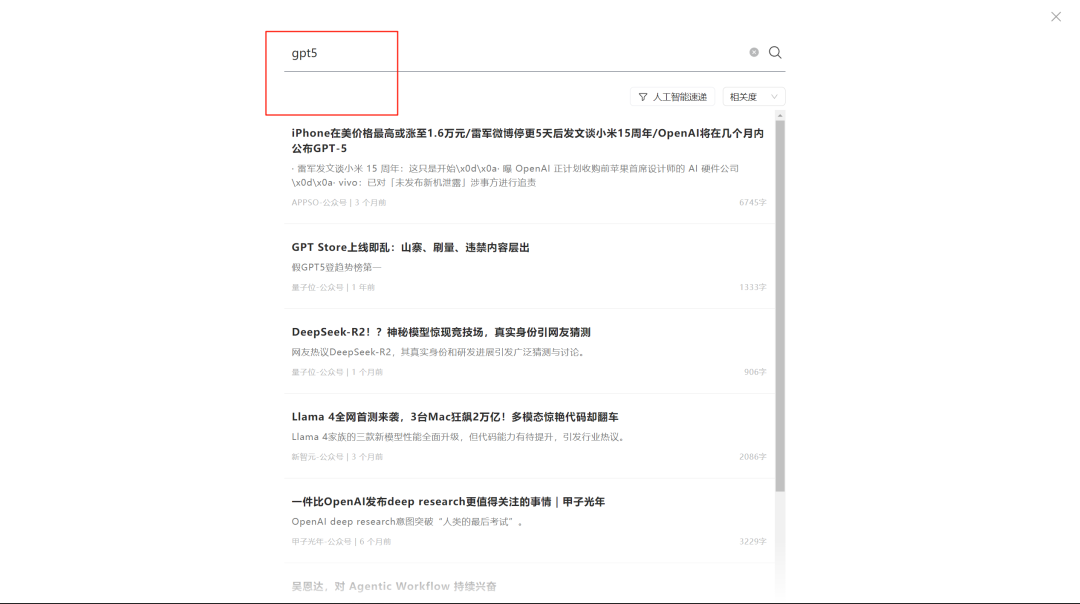Click summary OpenAI deep research意图突破
This screenshot has height=604, width=1080.
click(x=407, y=521)
